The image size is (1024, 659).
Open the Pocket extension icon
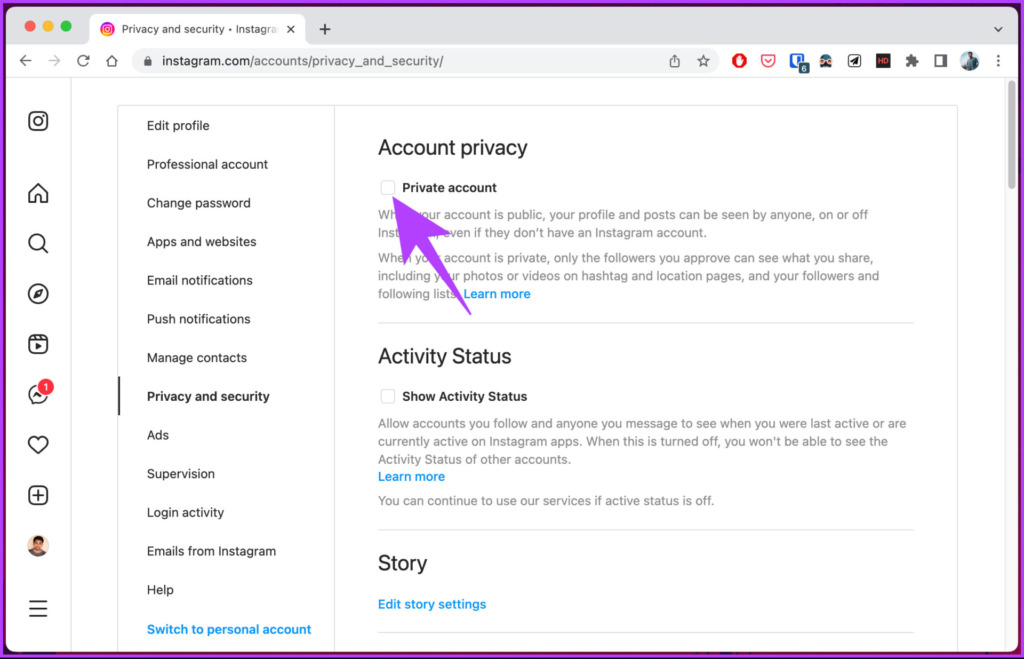click(x=767, y=61)
